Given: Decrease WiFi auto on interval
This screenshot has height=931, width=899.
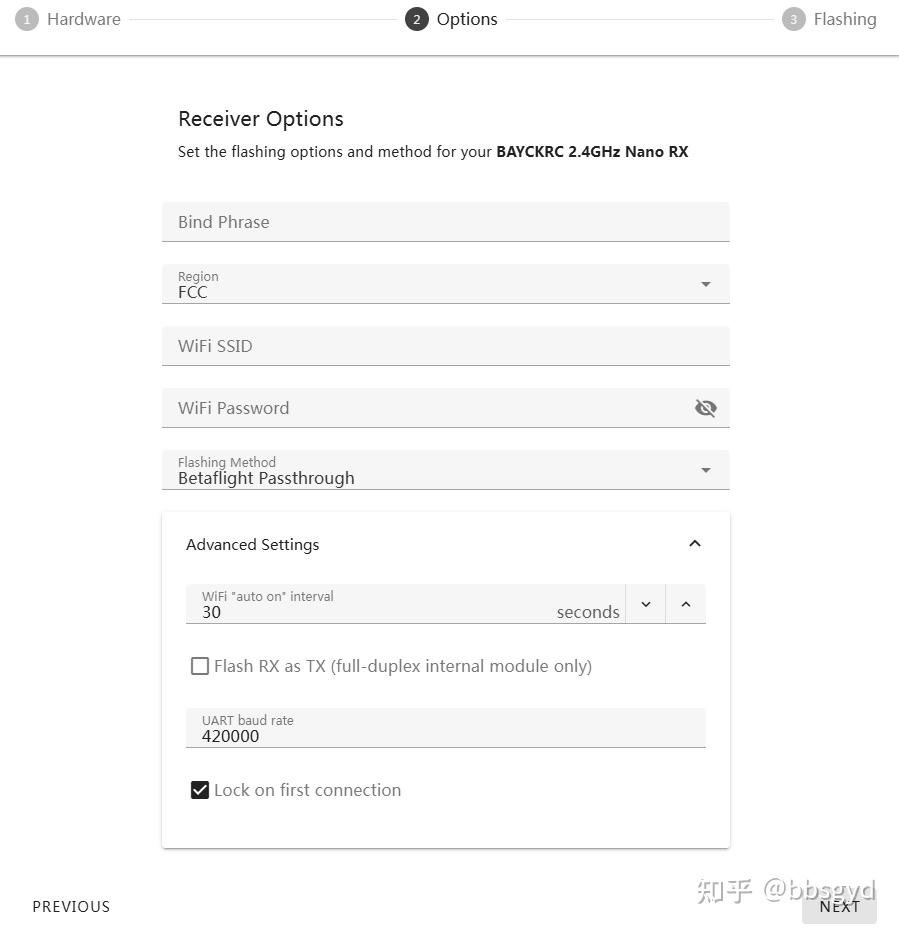Looking at the screenshot, I should coord(646,604).
